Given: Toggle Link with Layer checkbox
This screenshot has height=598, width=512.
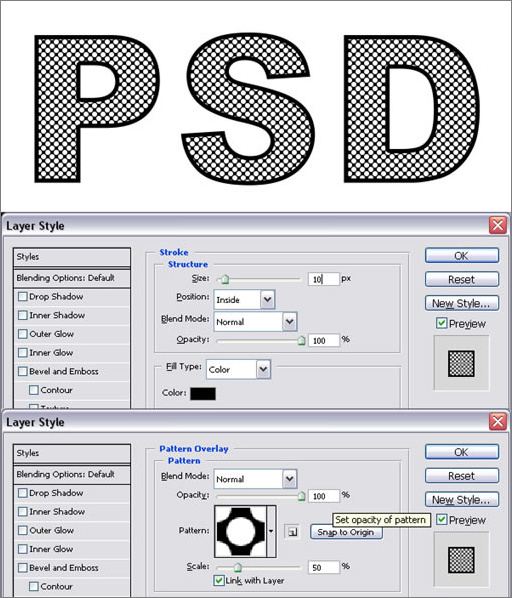Looking at the screenshot, I should (x=219, y=580).
